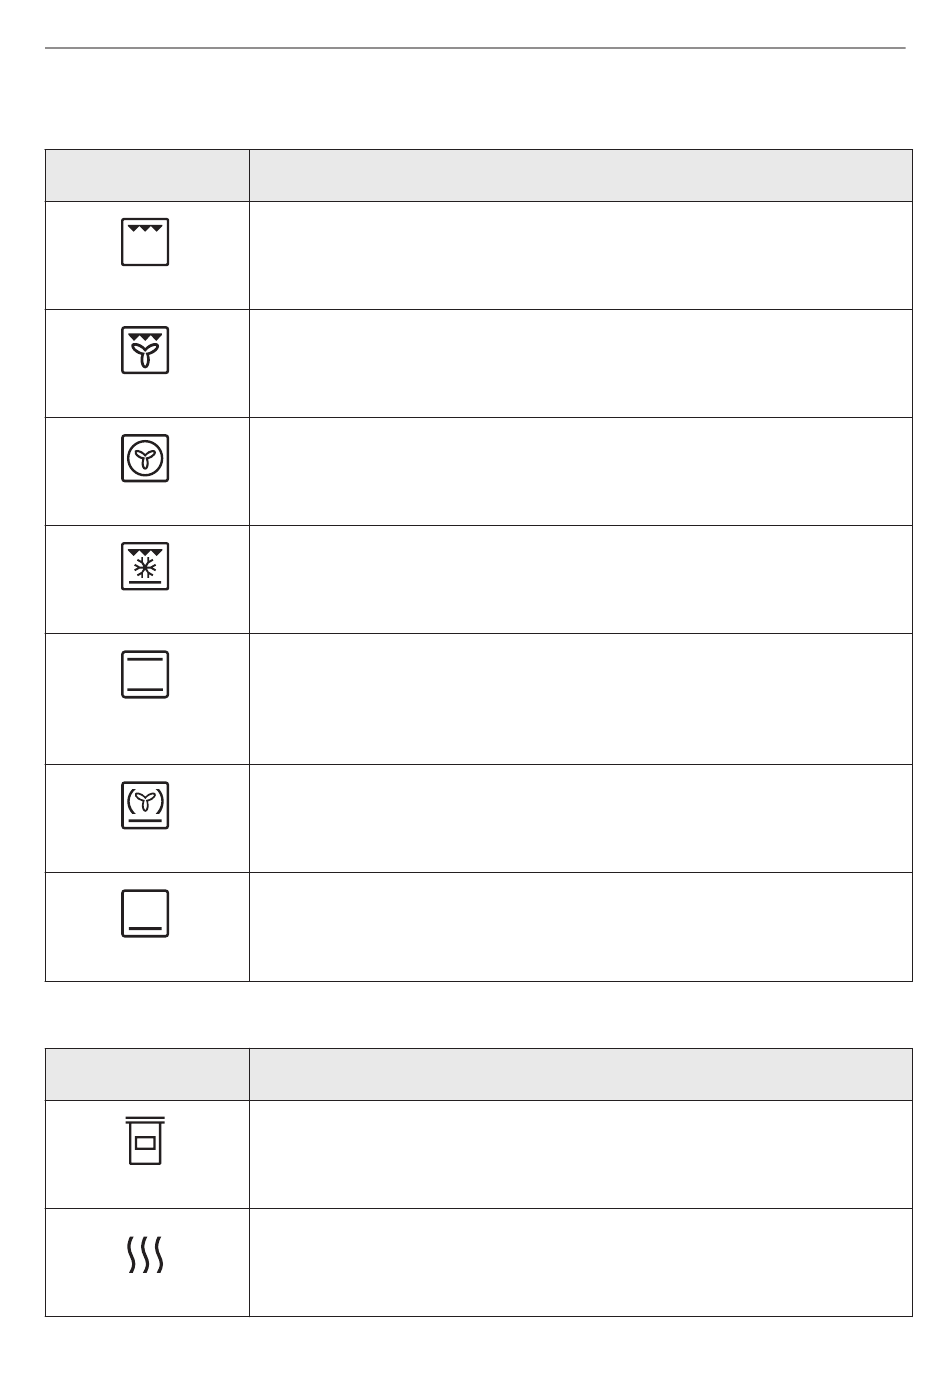Select the blank description beside snowflake icon
This screenshot has width=950, height=1374.
pyautogui.click(x=581, y=580)
